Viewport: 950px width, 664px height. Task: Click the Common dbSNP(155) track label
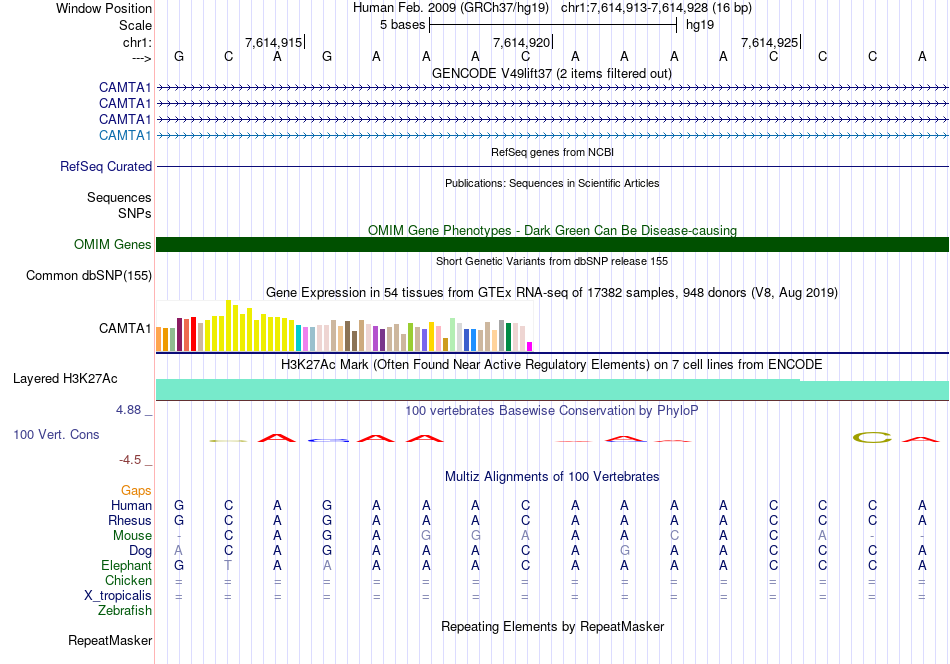(89, 276)
